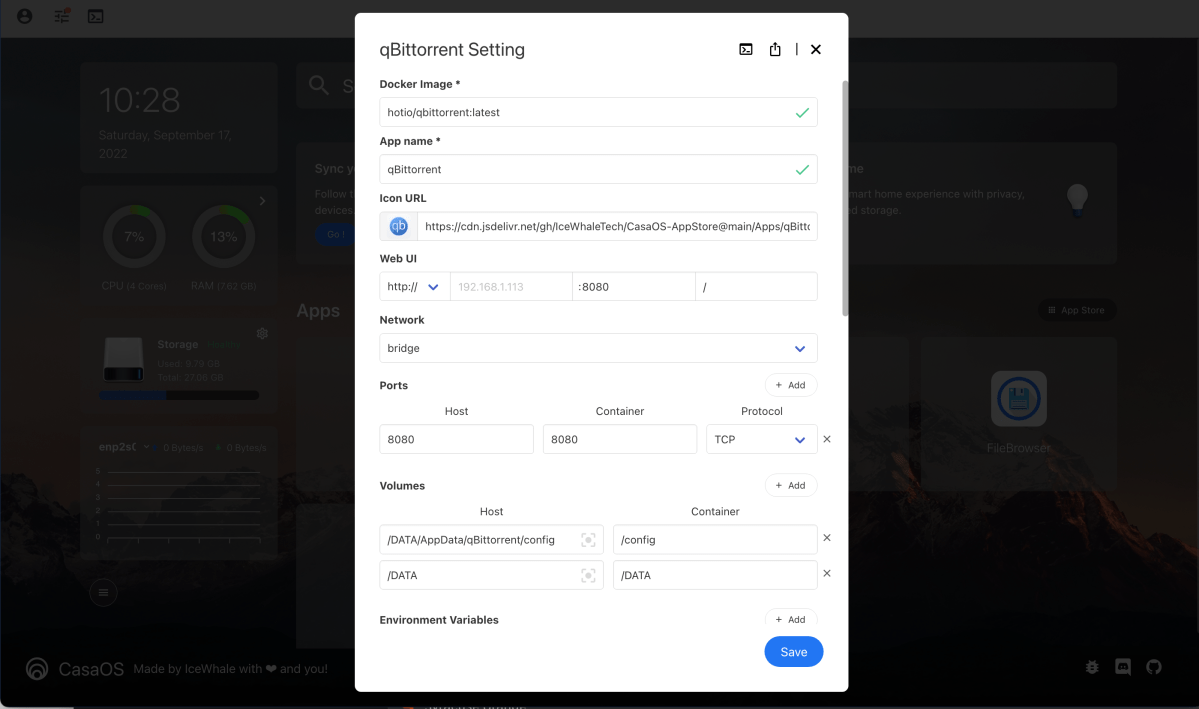This screenshot has width=1199, height=709.
Task: Open the TCP protocol dropdown
Action: pyautogui.click(x=762, y=439)
